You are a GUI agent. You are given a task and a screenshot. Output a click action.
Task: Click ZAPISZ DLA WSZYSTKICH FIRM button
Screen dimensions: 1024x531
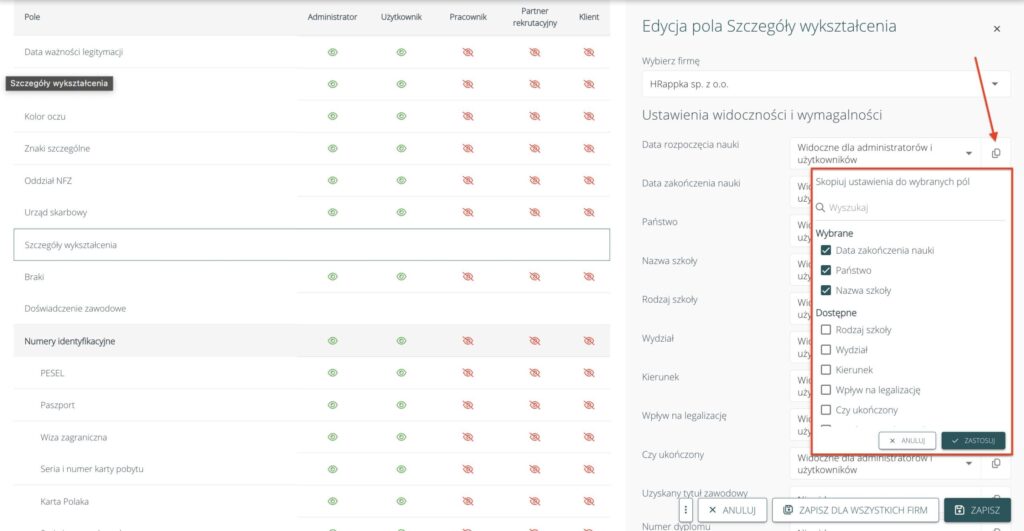(856, 510)
